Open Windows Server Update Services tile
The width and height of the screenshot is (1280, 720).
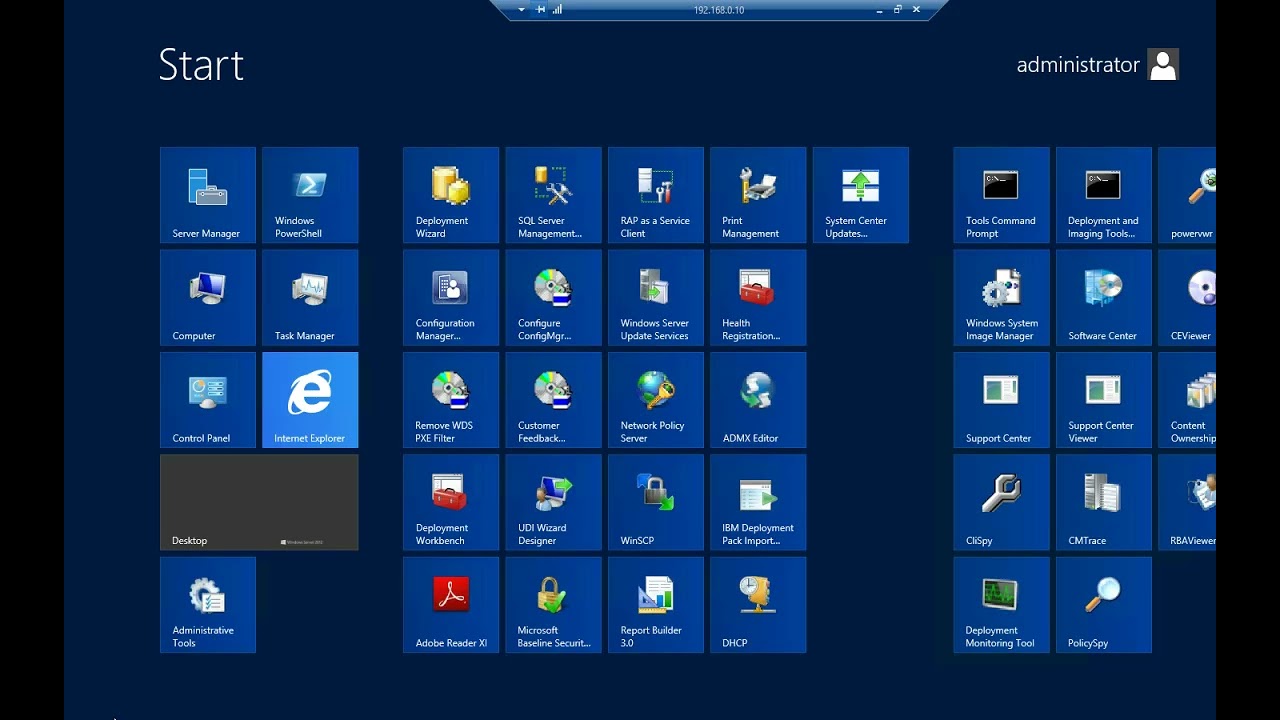pos(656,298)
